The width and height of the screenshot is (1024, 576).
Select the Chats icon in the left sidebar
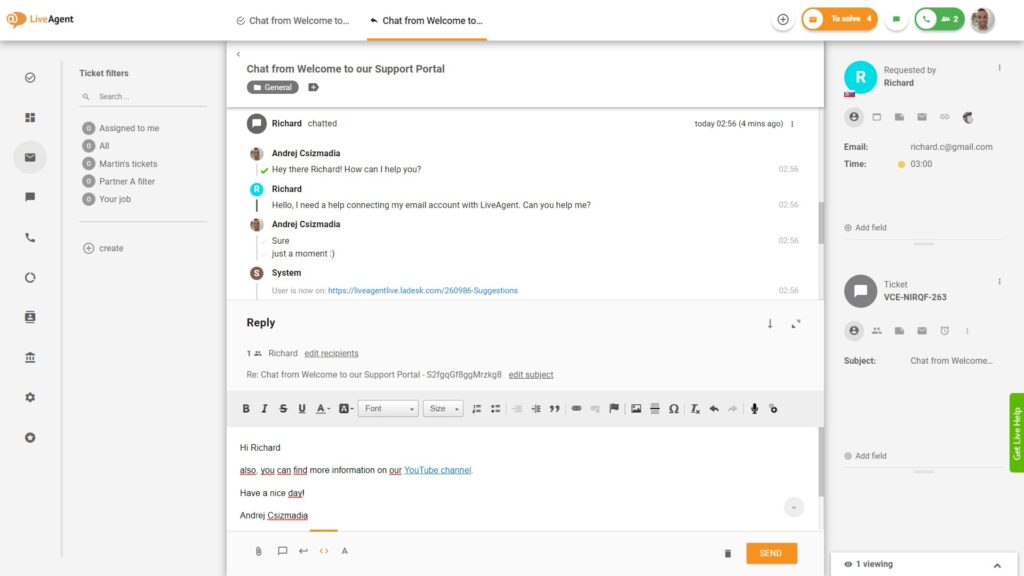(x=30, y=198)
